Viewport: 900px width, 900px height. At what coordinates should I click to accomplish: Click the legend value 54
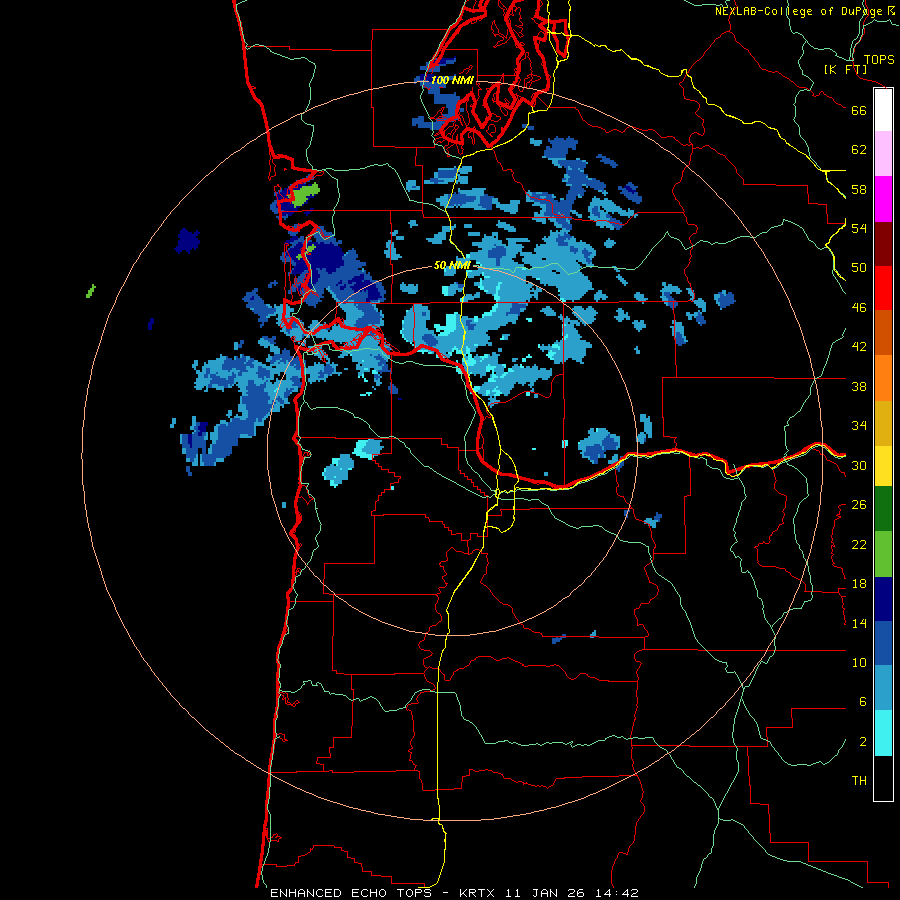coord(859,228)
